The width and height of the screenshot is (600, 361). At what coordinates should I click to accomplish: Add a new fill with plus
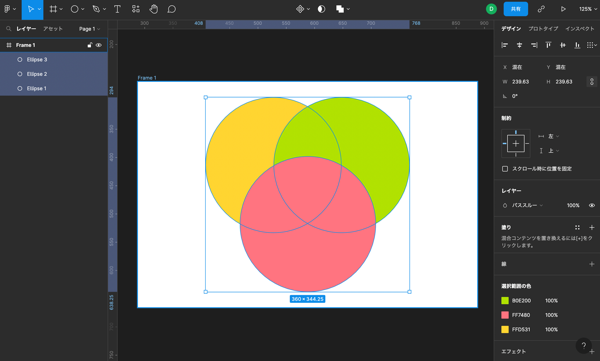tap(592, 227)
